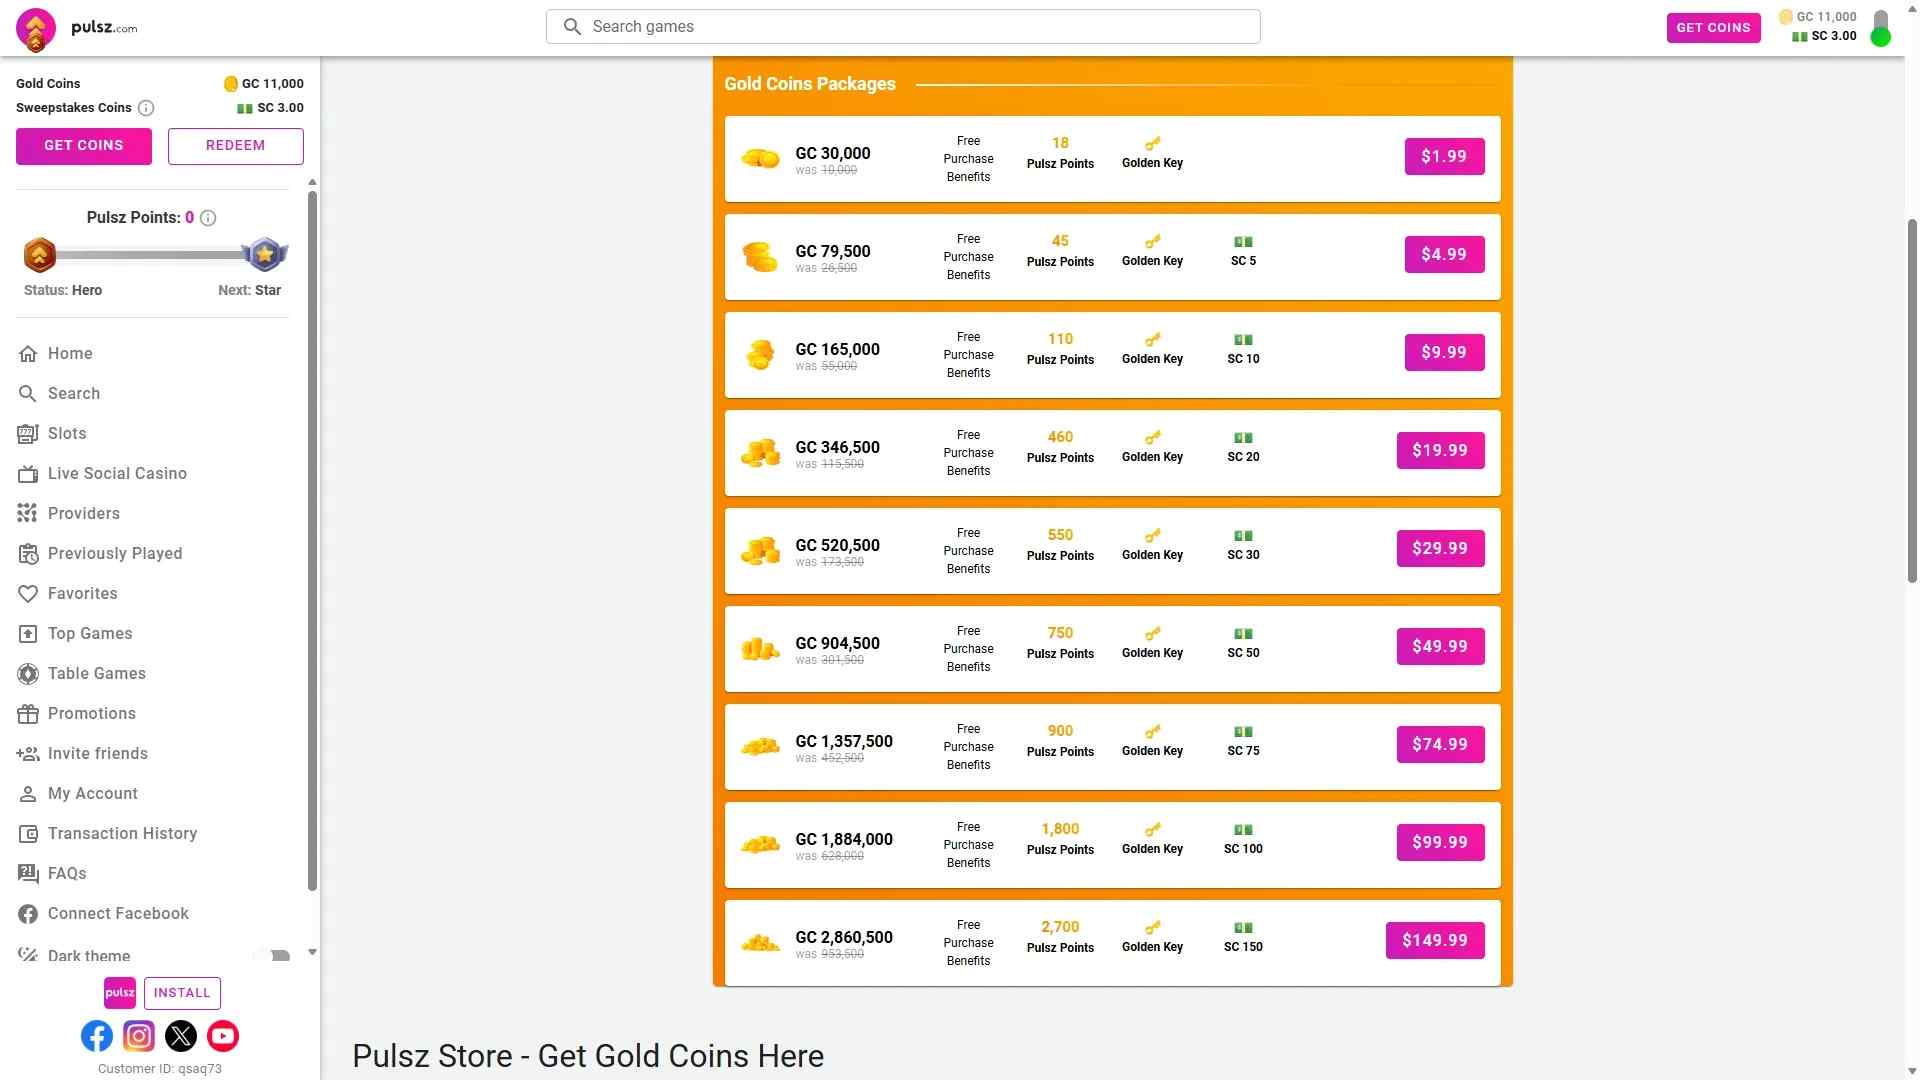Open Transaction History page
The width and height of the screenshot is (1920, 1080).
pos(122,834)
